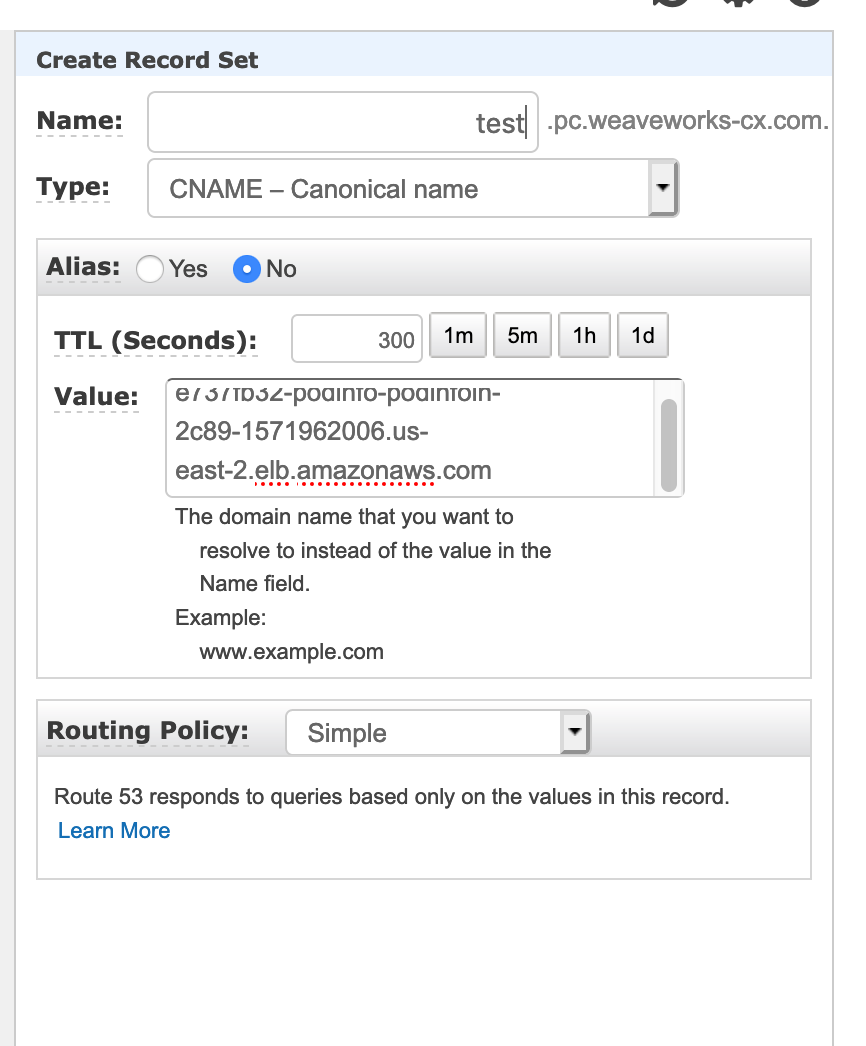Set TTL with the 1h button
This screenshot has height=1046, width=866.
point(584,335)
